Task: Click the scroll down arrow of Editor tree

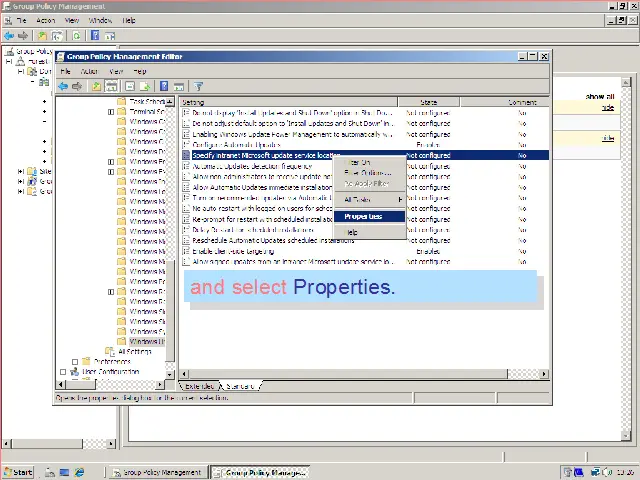Action: pyautogui.click(x=170, y=374)
